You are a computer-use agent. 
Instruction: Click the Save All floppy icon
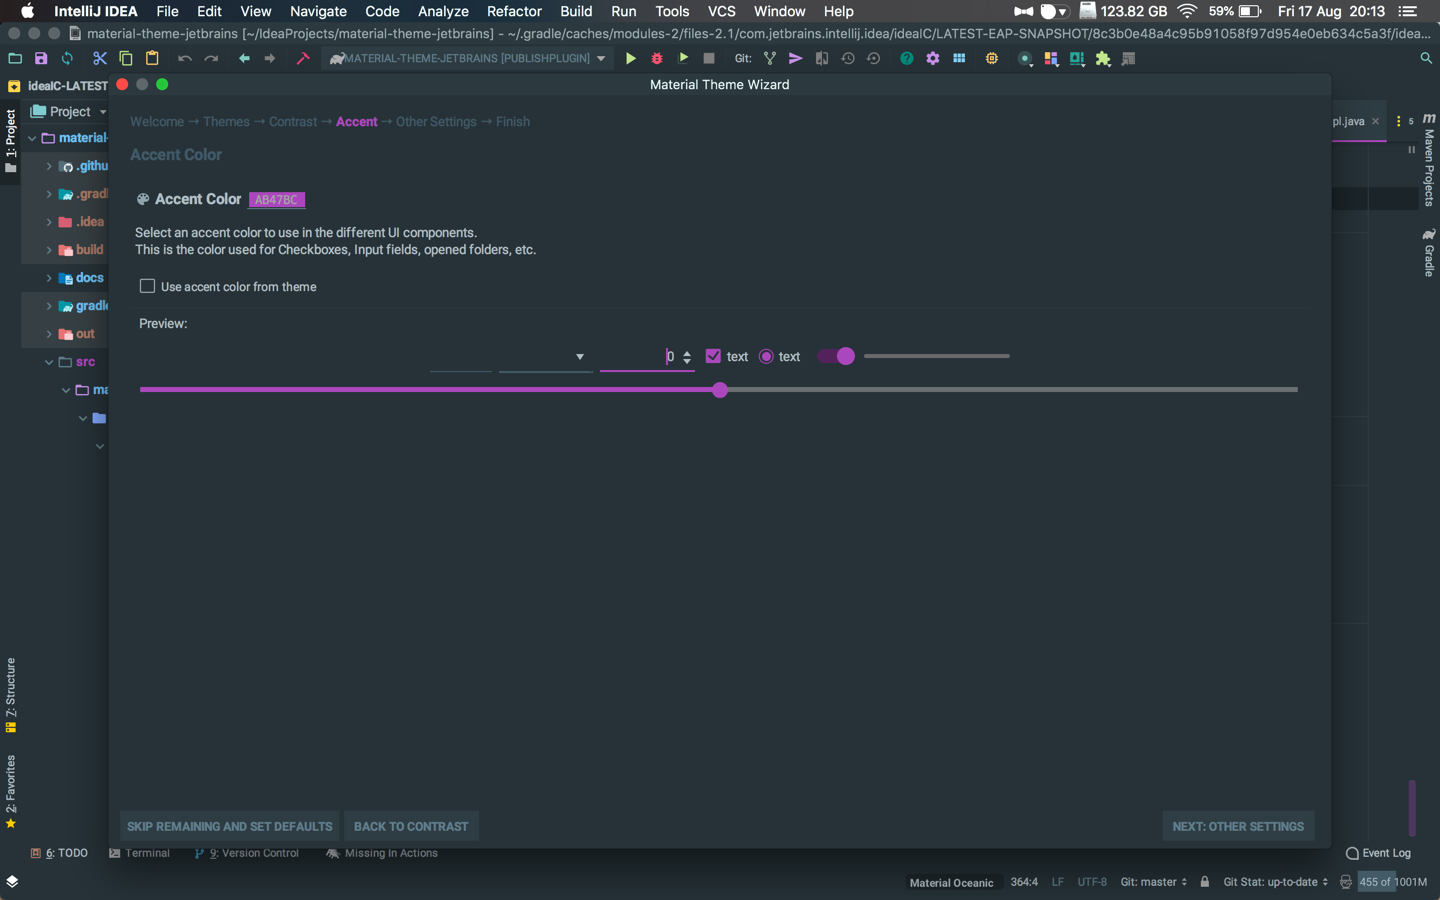(41, 59)
